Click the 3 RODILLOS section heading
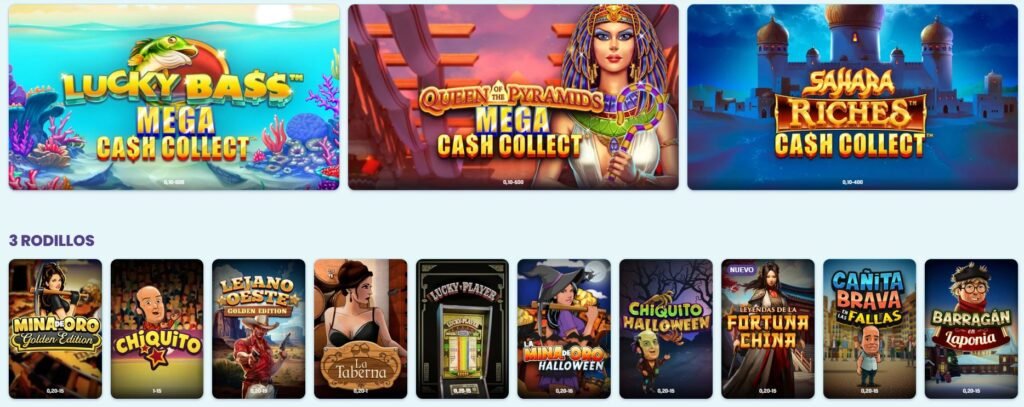1024x407 pixels. pos(52,240)
